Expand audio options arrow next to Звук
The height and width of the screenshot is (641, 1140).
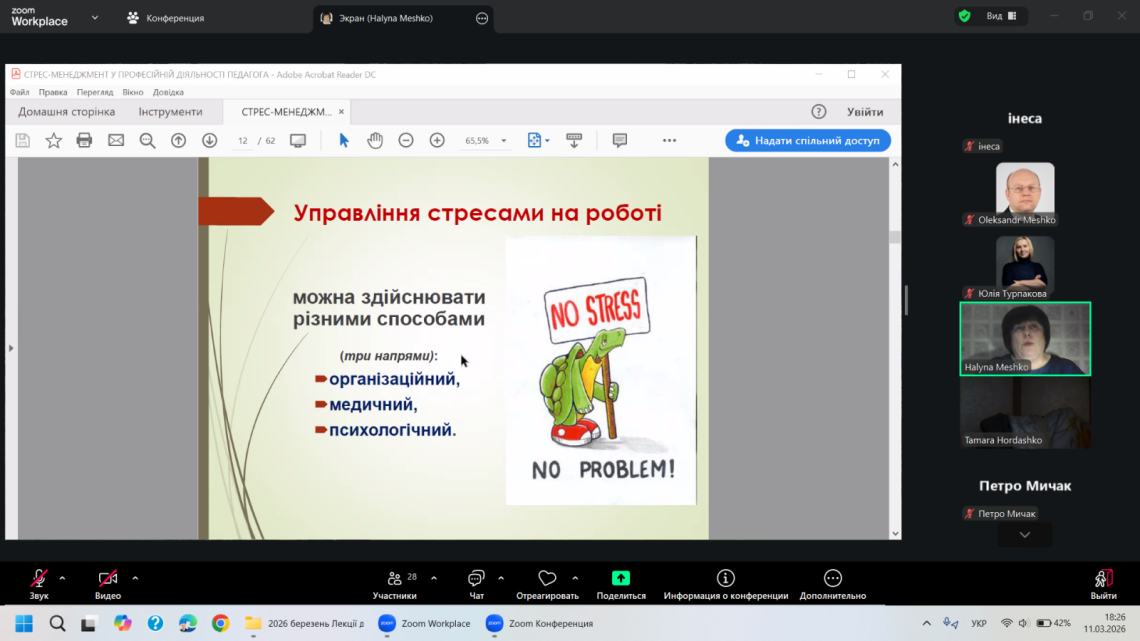62,578
